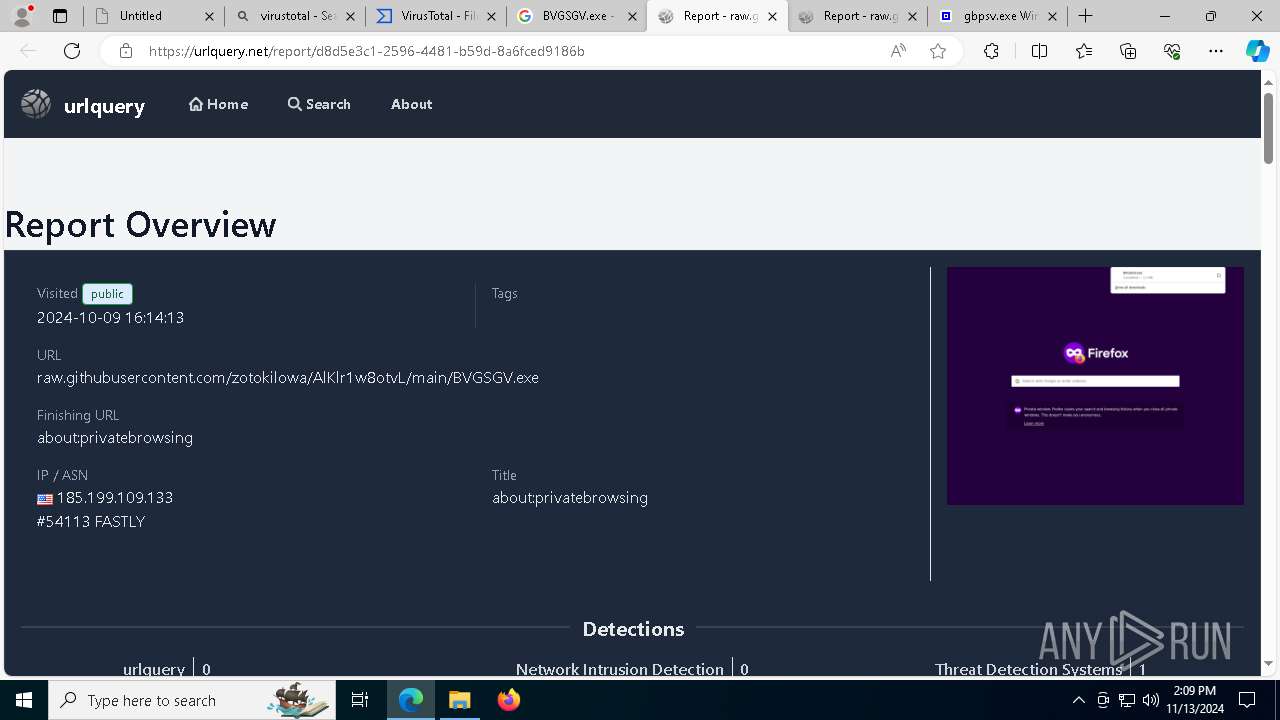
Task: Open the volume control icon
Action: [x=1151, y=700]
